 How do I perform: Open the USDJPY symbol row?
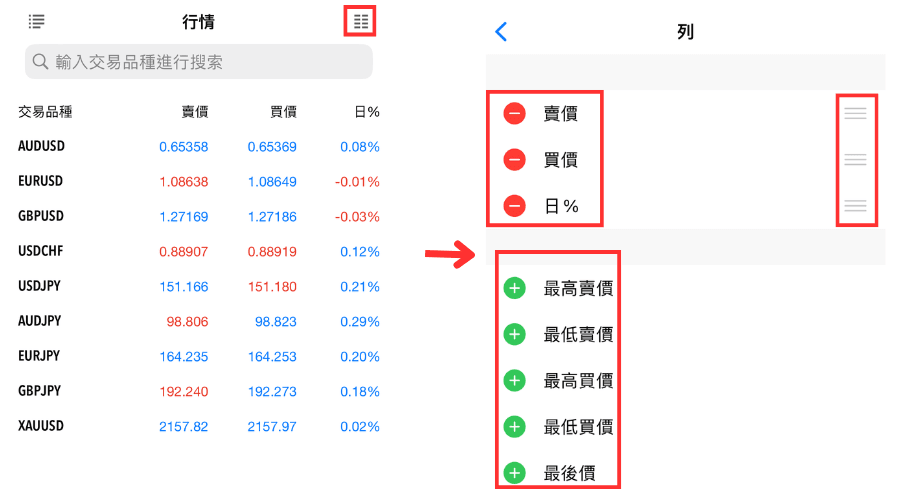point(199,286)
